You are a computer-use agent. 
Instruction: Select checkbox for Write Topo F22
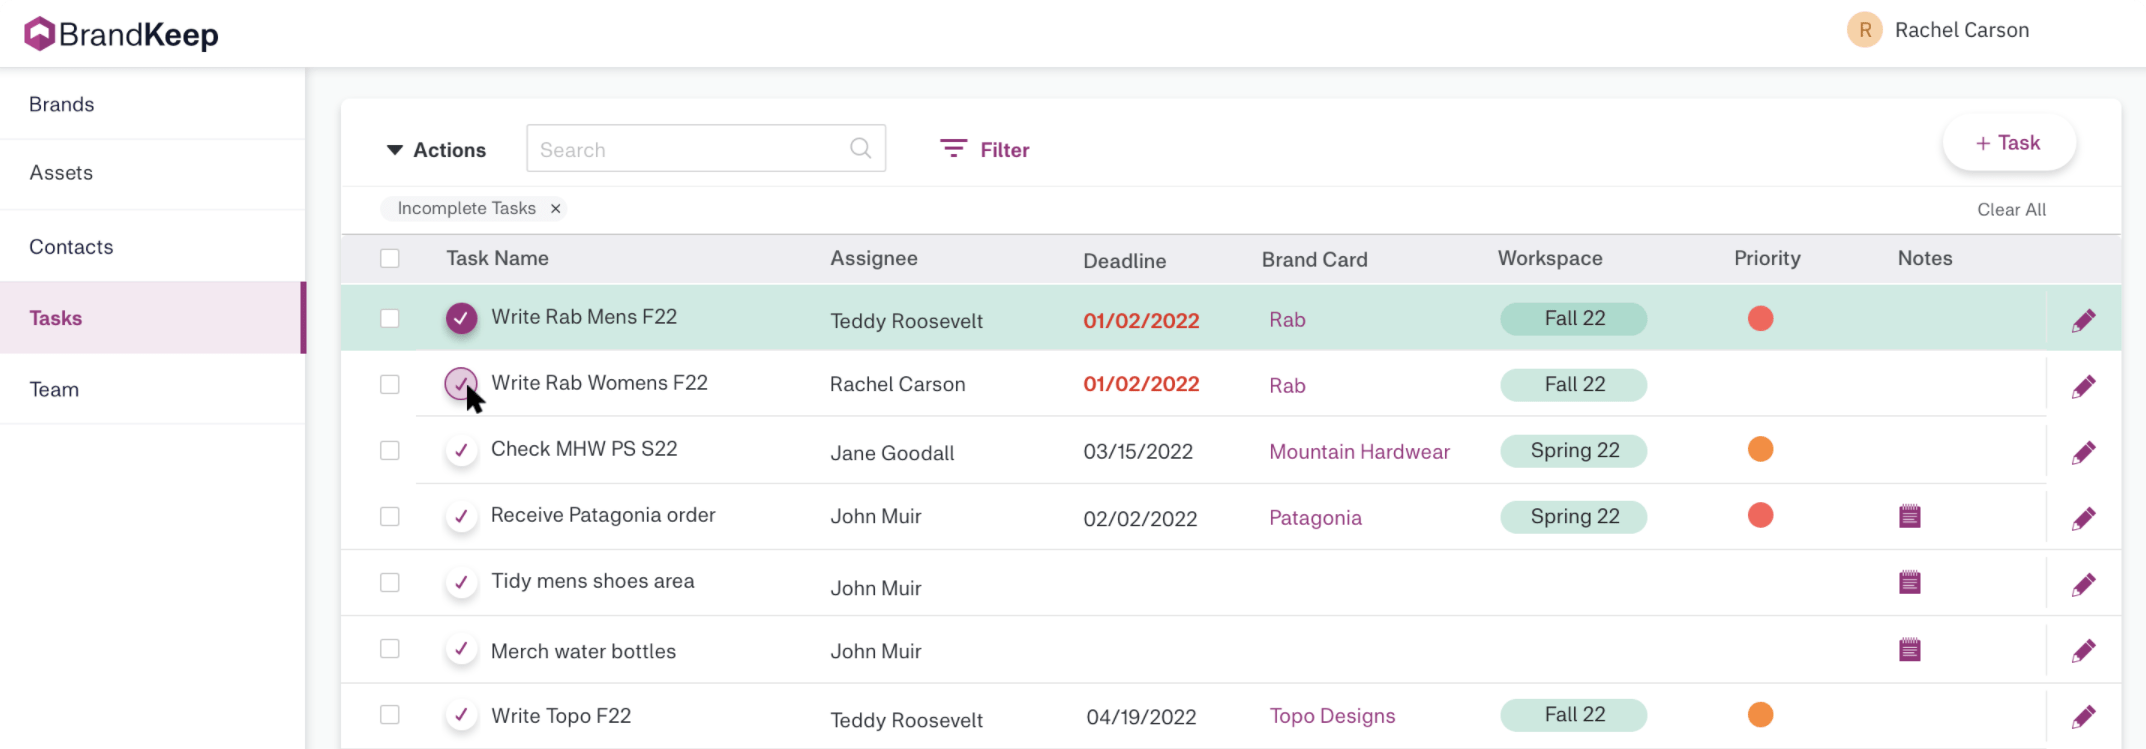pyautogui.click(x=390, y=714)
